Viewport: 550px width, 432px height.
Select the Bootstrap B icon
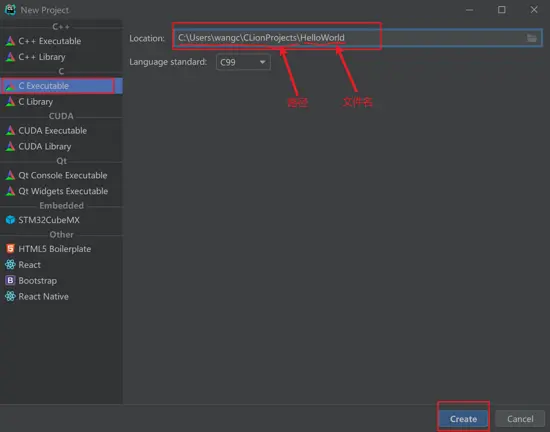(10, 281)
